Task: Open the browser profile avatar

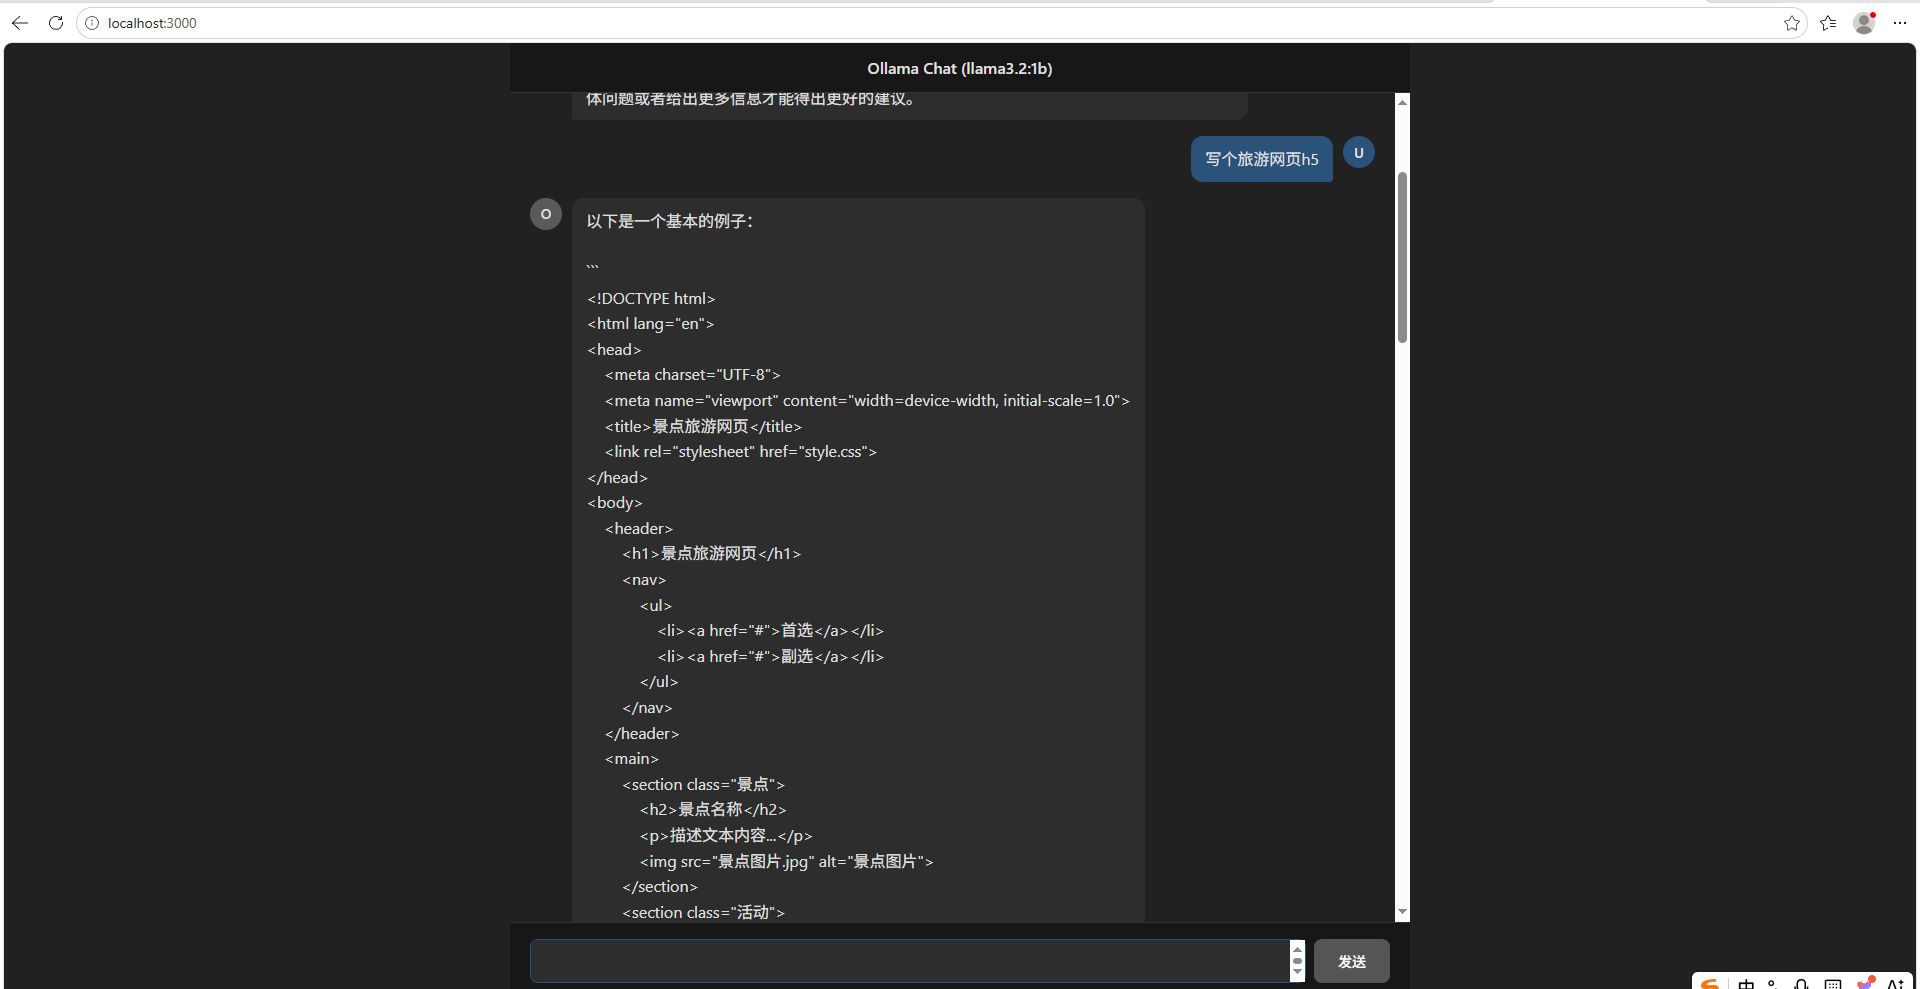Action: click(1864, 23)
